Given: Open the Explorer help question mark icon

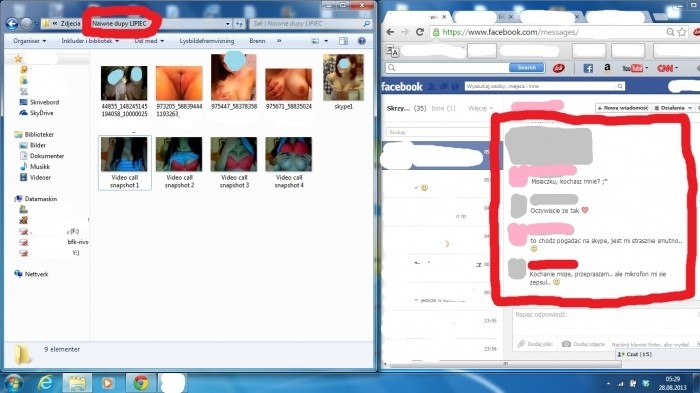Looking at the screenshot, I should (362, 41).
